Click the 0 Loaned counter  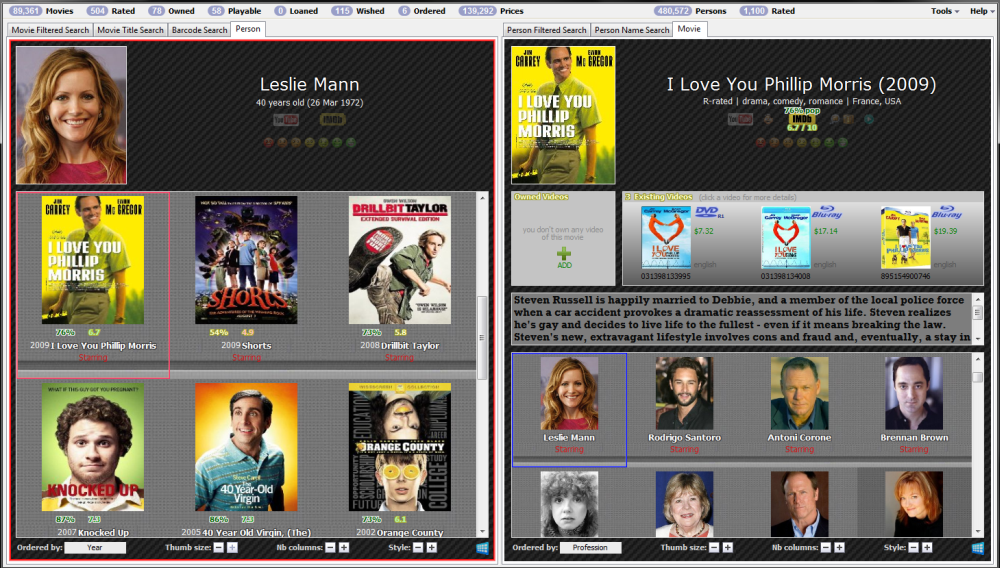tap(297, 11)
